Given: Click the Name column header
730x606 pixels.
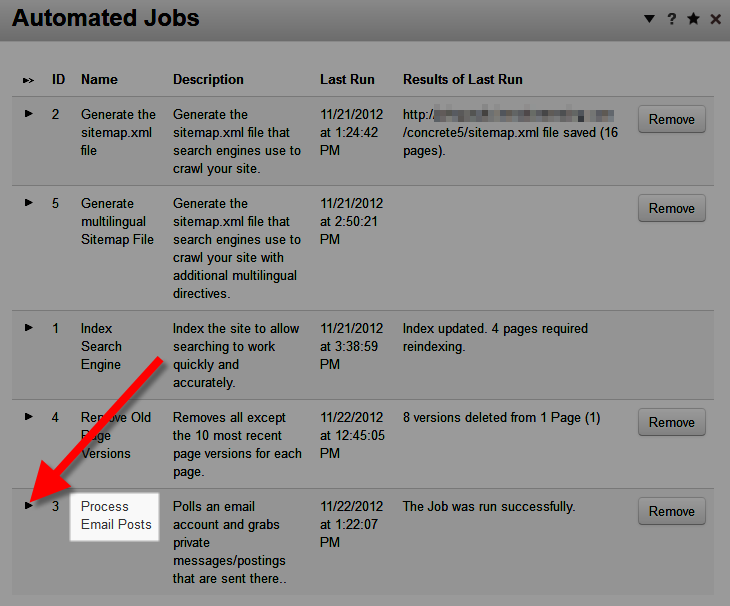Looking at the screenshot, I should click(x=99, y=80).
